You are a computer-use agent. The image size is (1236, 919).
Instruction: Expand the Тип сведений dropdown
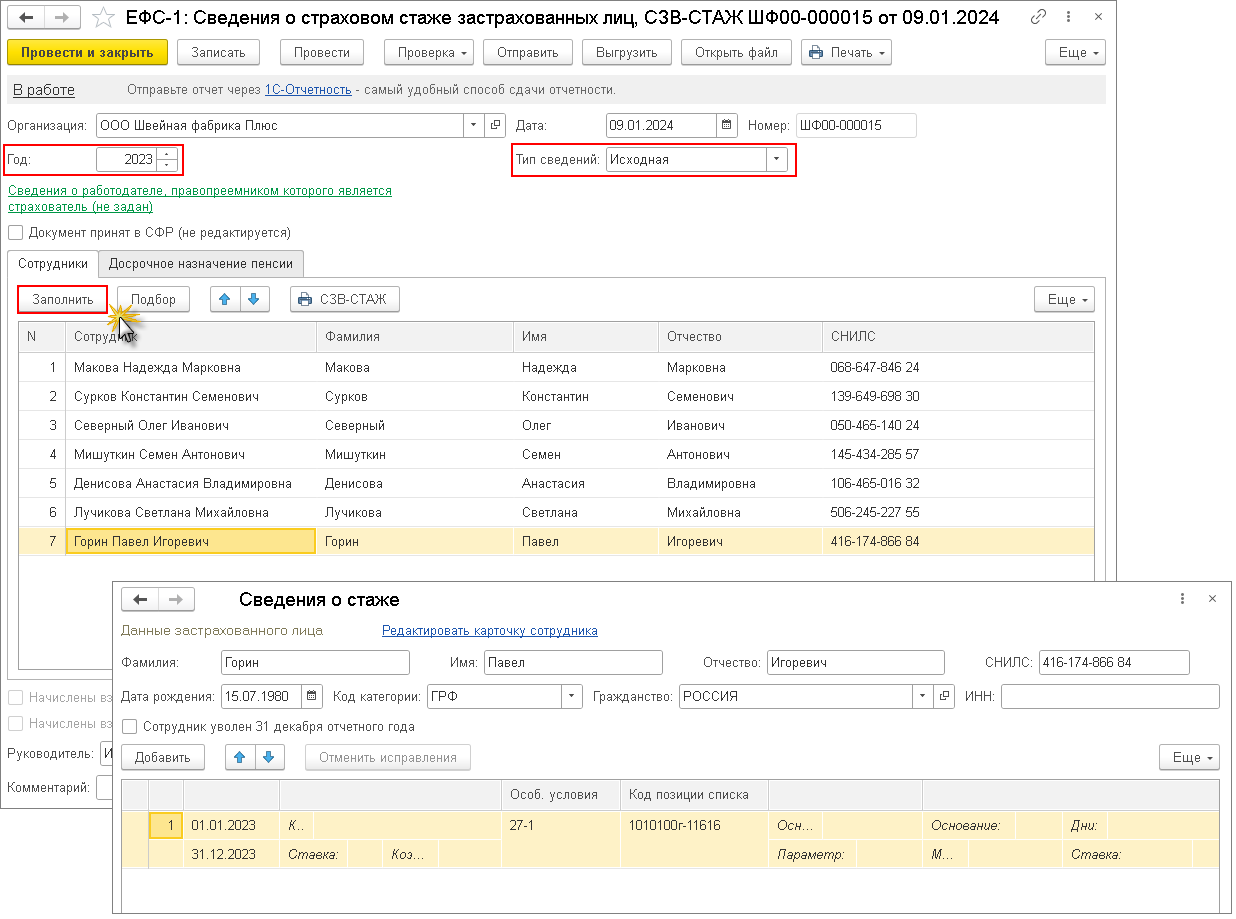tap(776, 159)
